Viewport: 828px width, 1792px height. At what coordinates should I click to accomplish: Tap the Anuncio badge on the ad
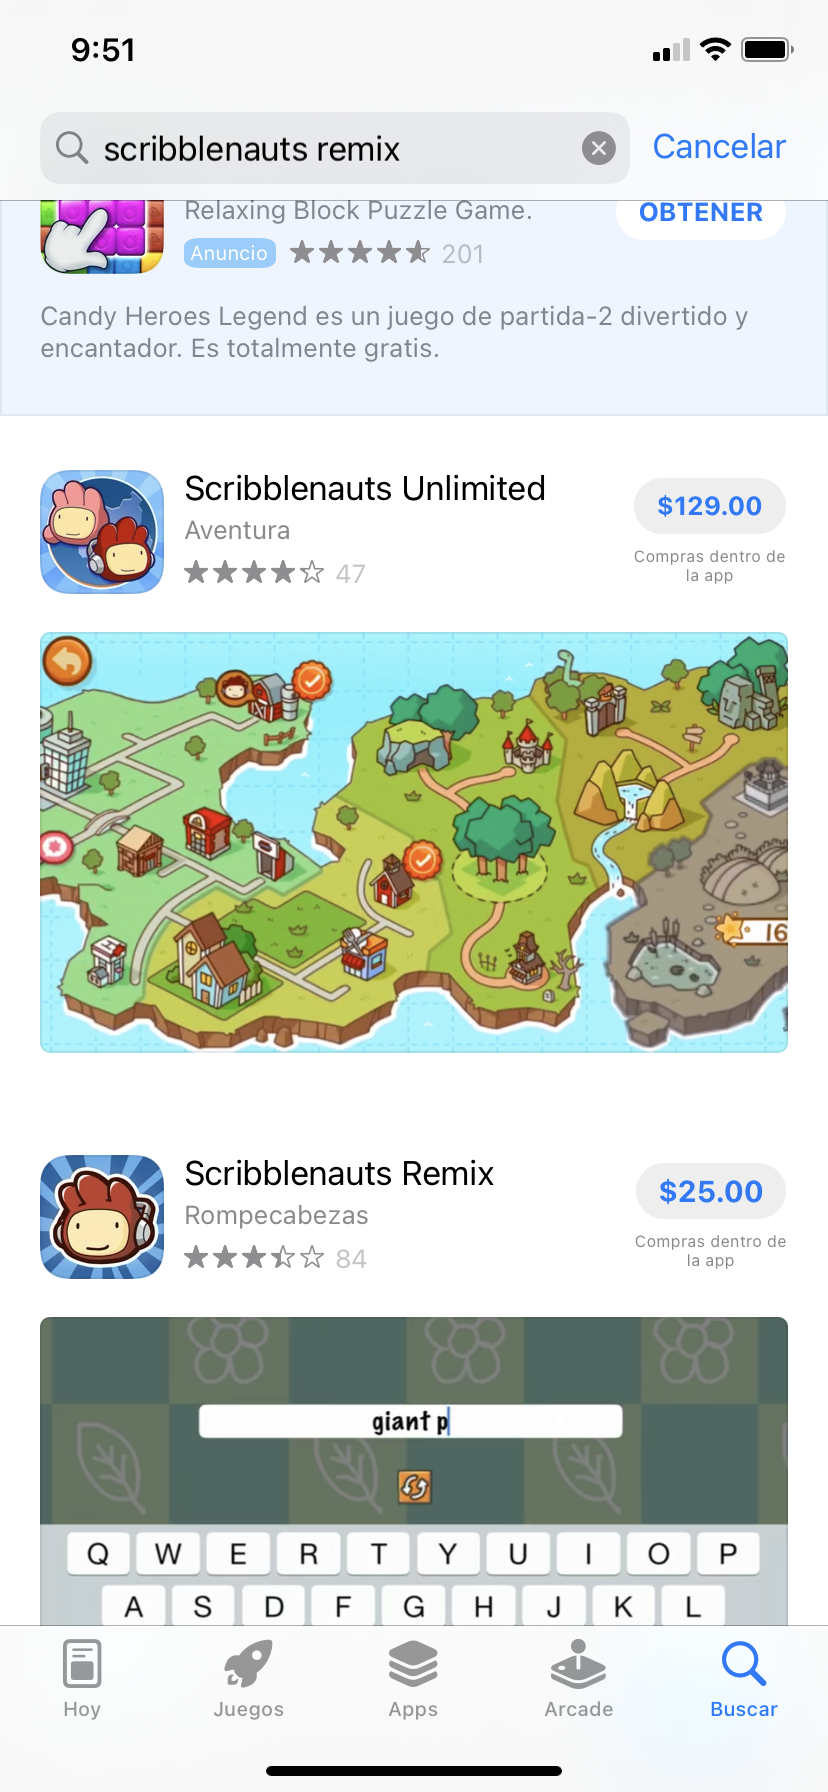(x=229, y=253)
